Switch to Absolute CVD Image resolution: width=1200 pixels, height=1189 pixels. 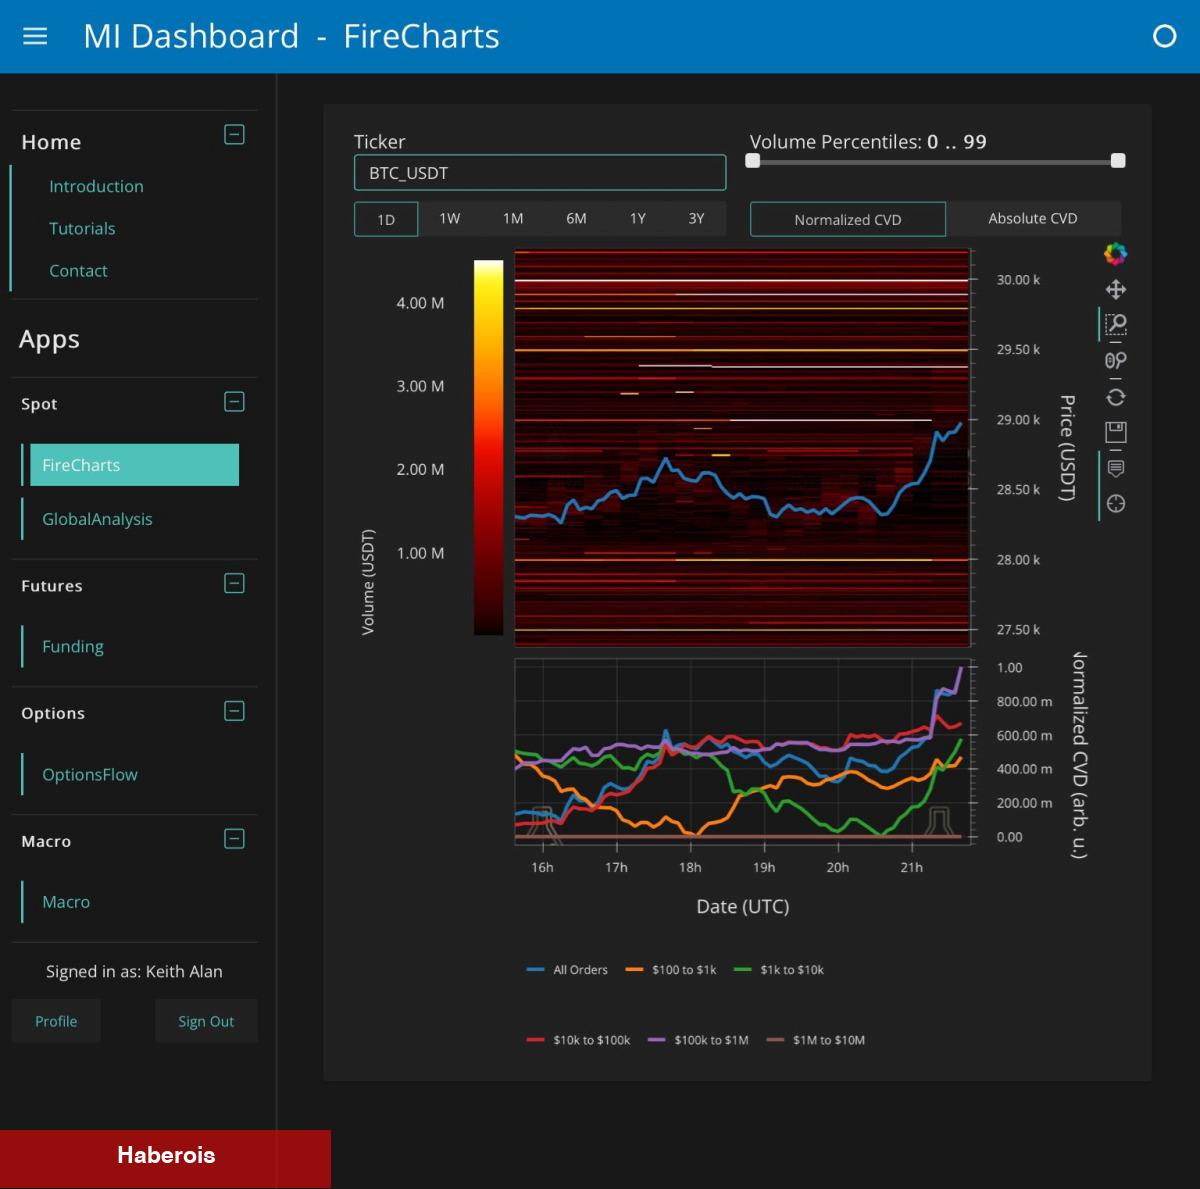coord(1033,218)
